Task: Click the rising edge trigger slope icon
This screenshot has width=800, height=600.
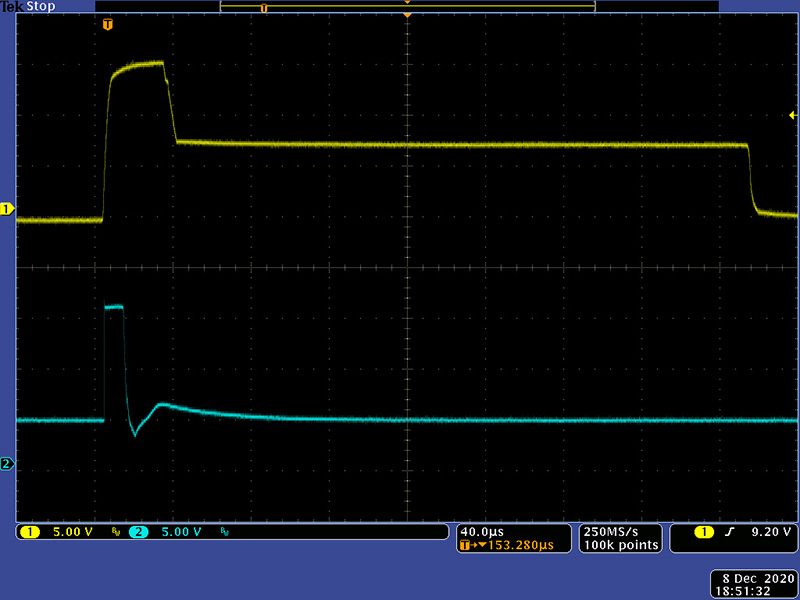Action: [728, 532]
